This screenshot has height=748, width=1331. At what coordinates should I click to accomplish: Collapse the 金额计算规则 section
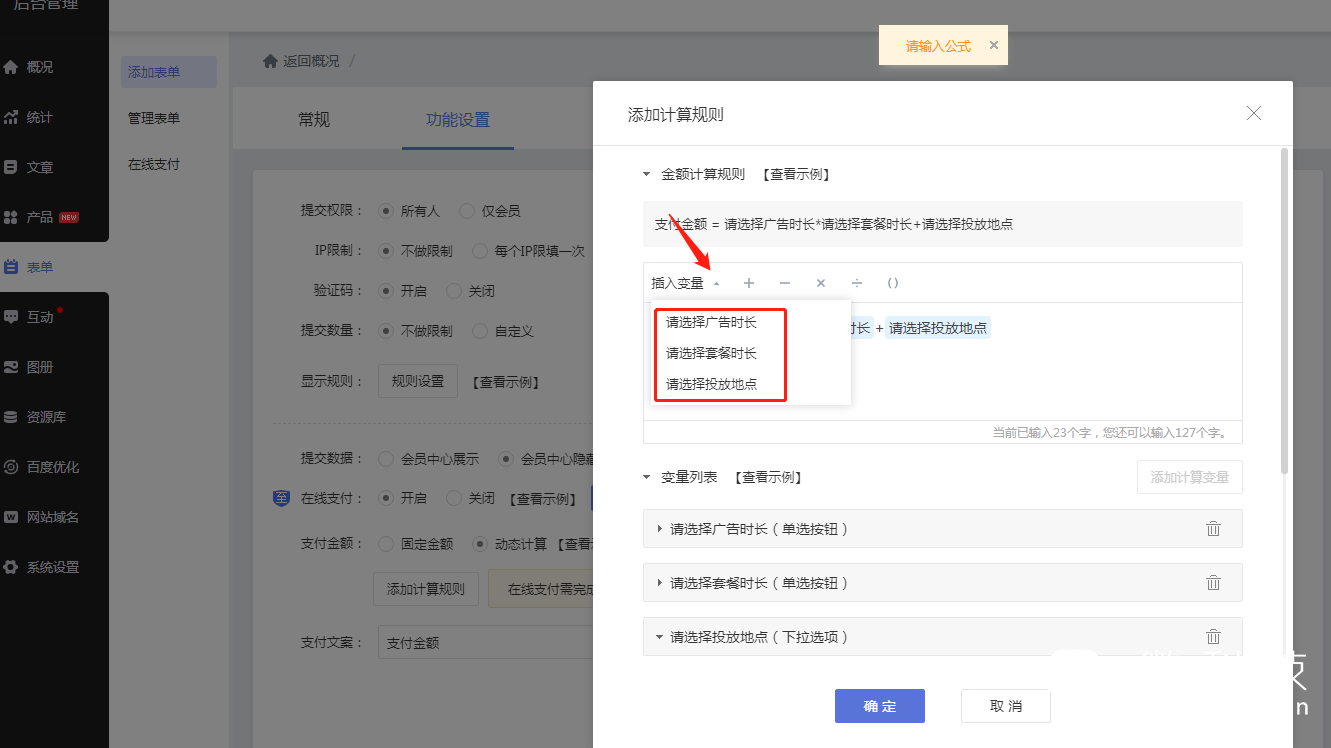point(647,174)
